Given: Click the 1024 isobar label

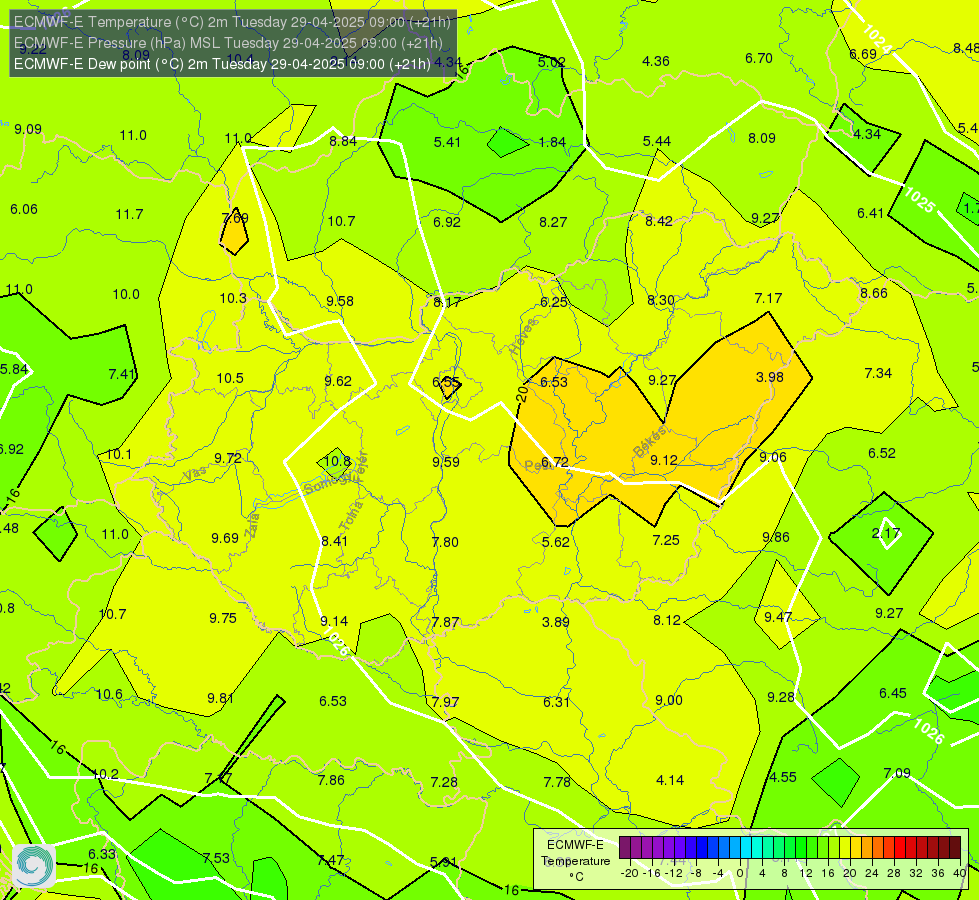Looking at the screenshot, I should [x=877, y=39].
